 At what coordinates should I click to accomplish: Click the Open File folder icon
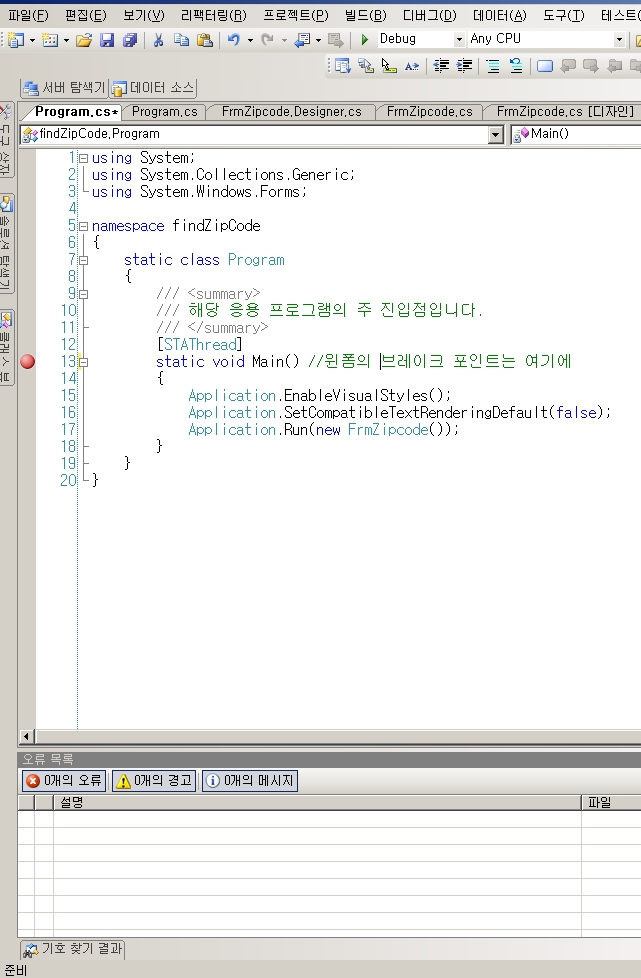click(84, 40)
